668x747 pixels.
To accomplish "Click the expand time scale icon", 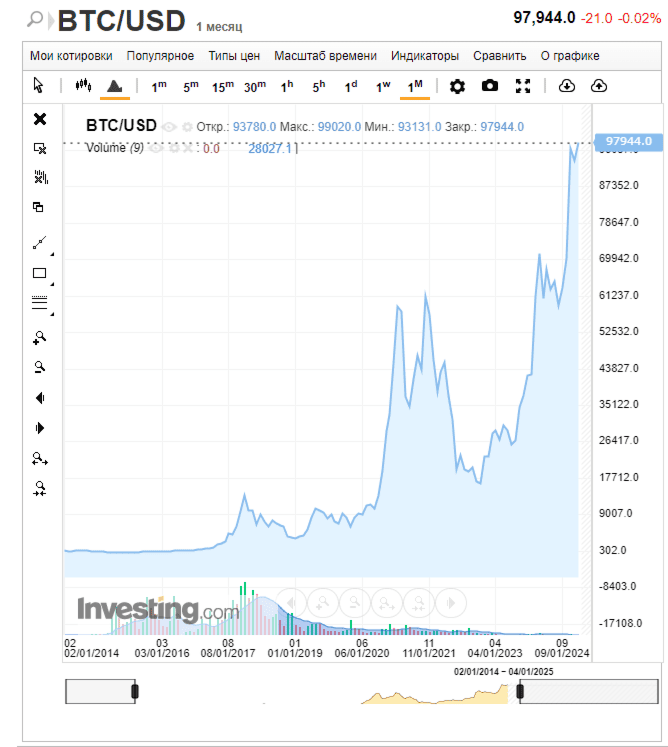I will (40, 459).
